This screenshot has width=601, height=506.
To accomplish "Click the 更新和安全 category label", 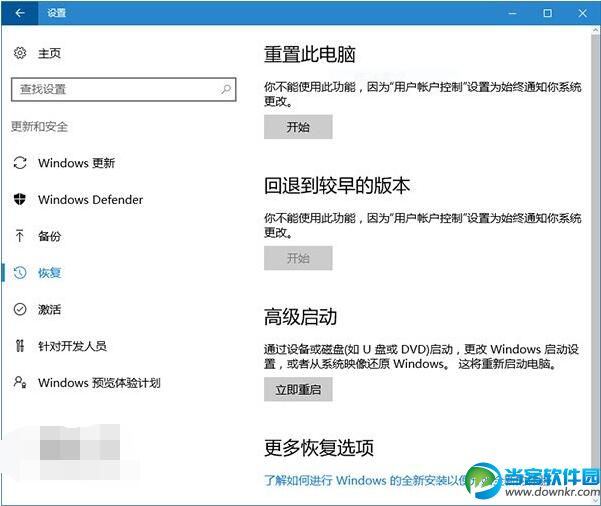I will pyautogui.click(x=39, y=126).
